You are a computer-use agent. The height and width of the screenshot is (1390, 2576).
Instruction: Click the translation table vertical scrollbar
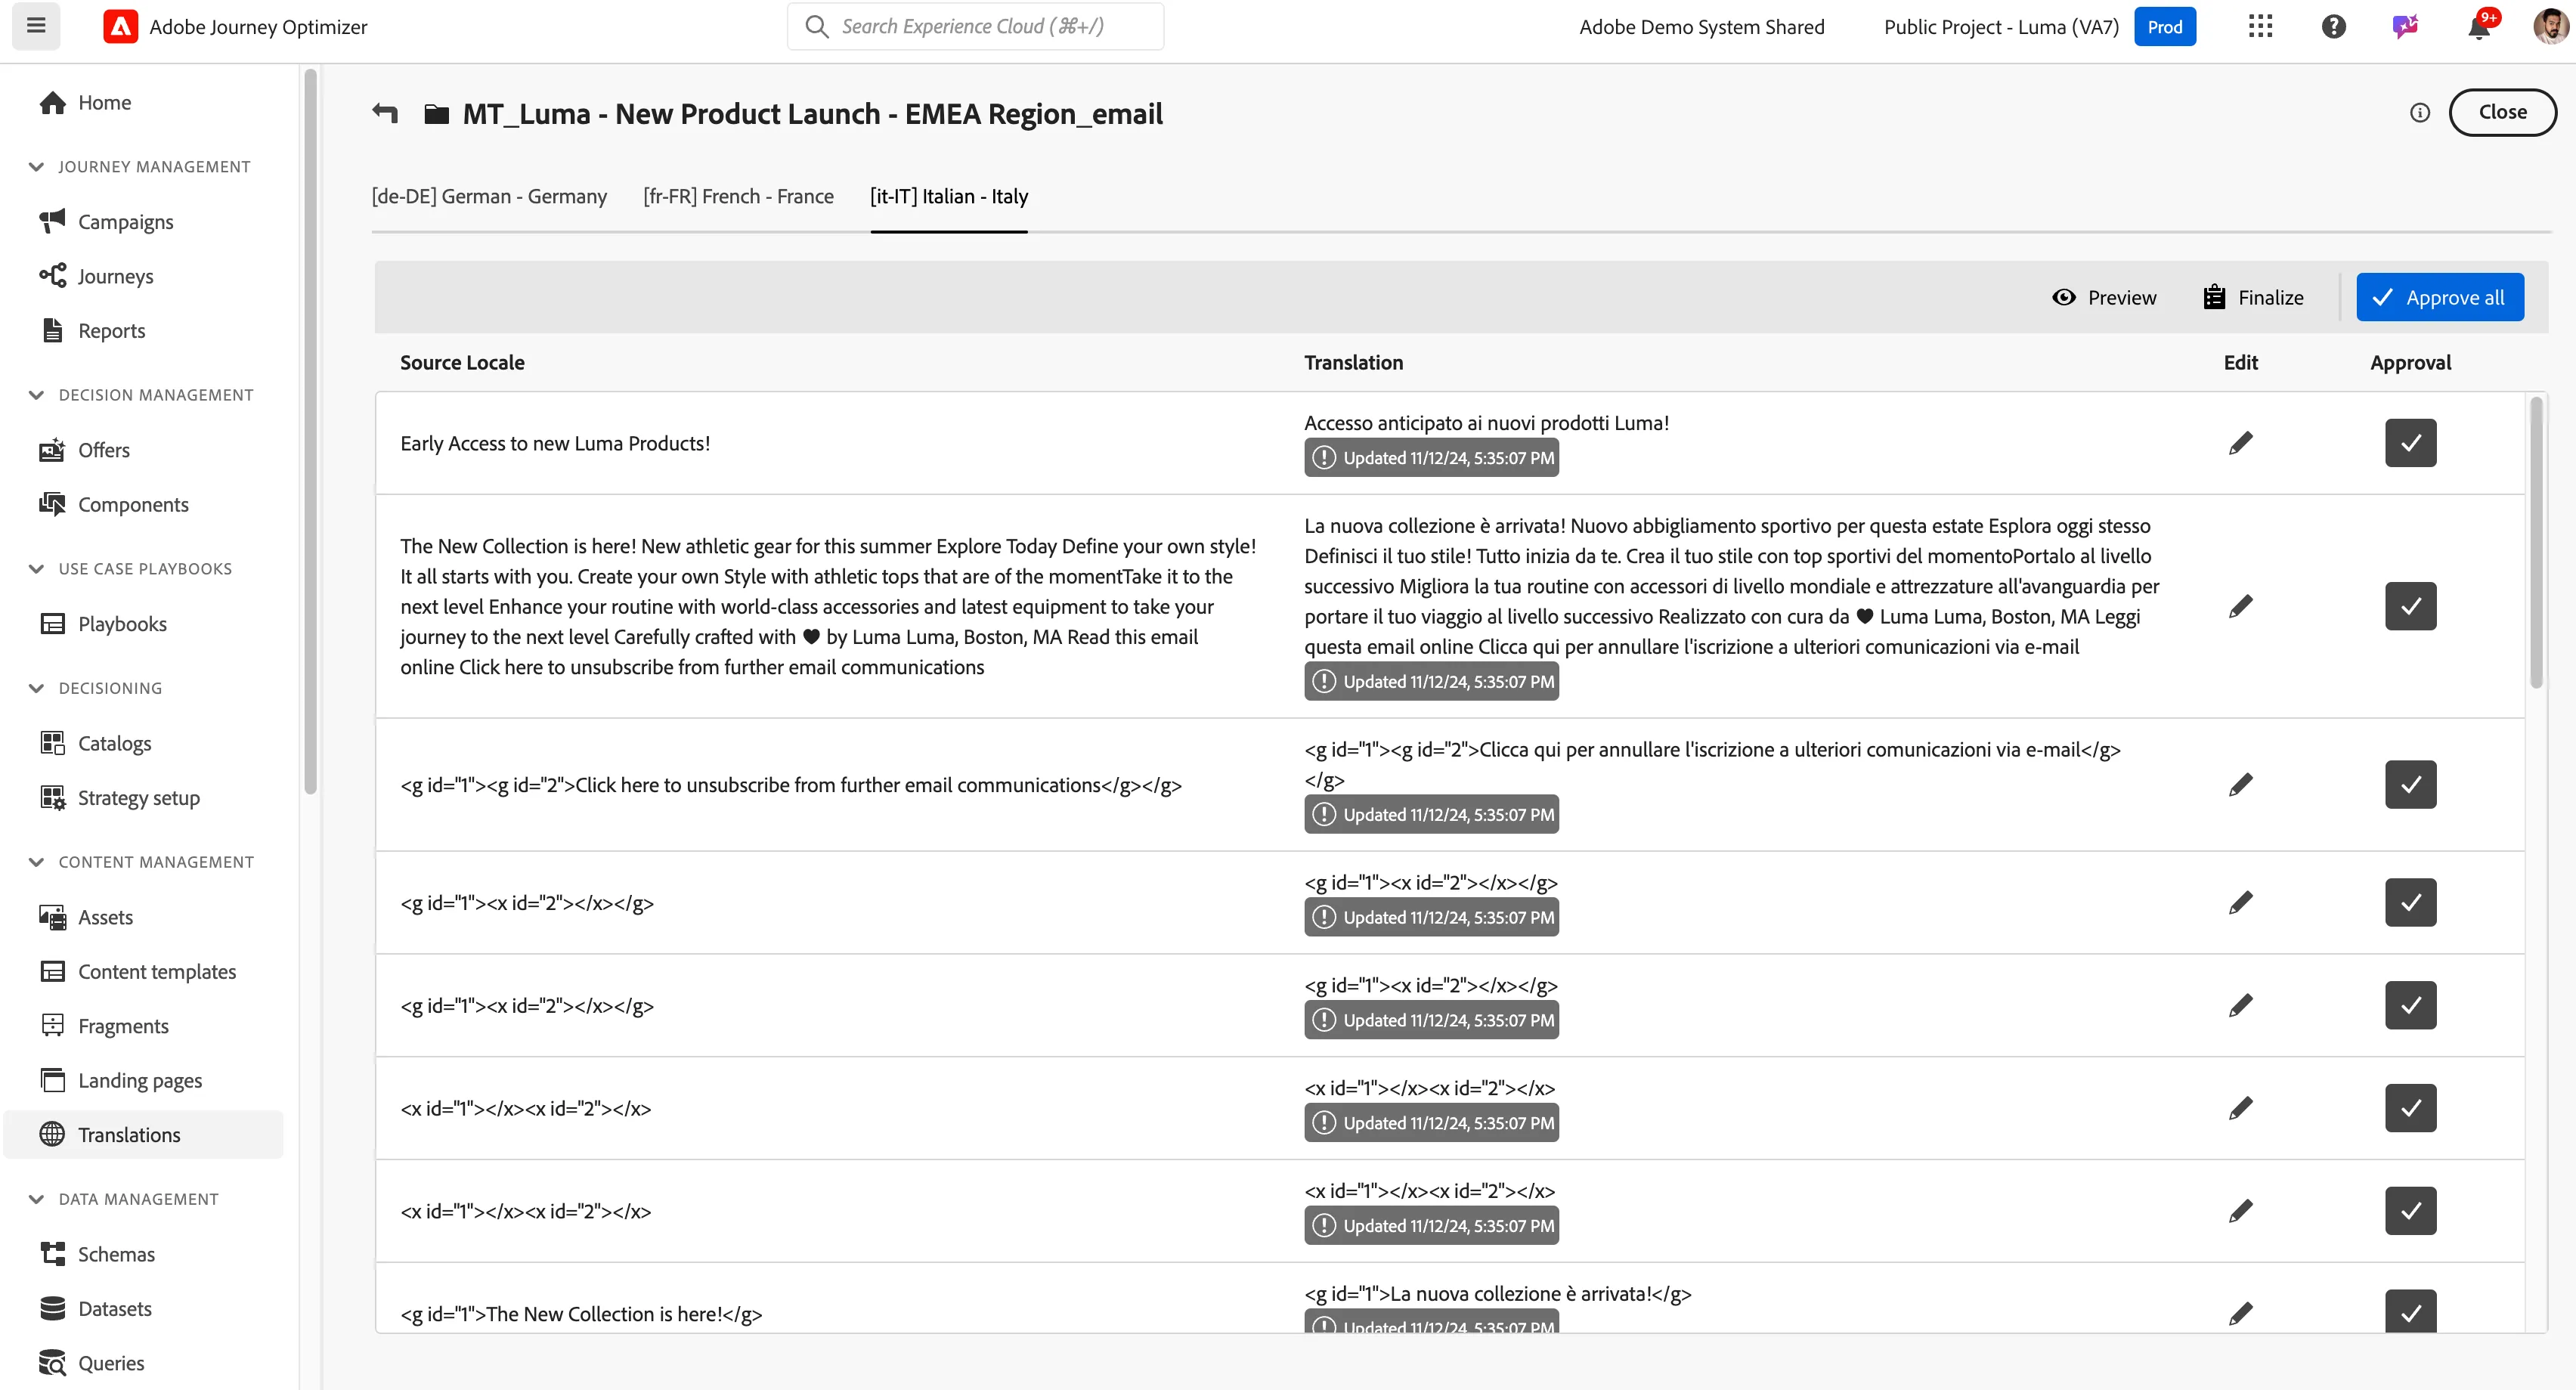point(2535,543)
